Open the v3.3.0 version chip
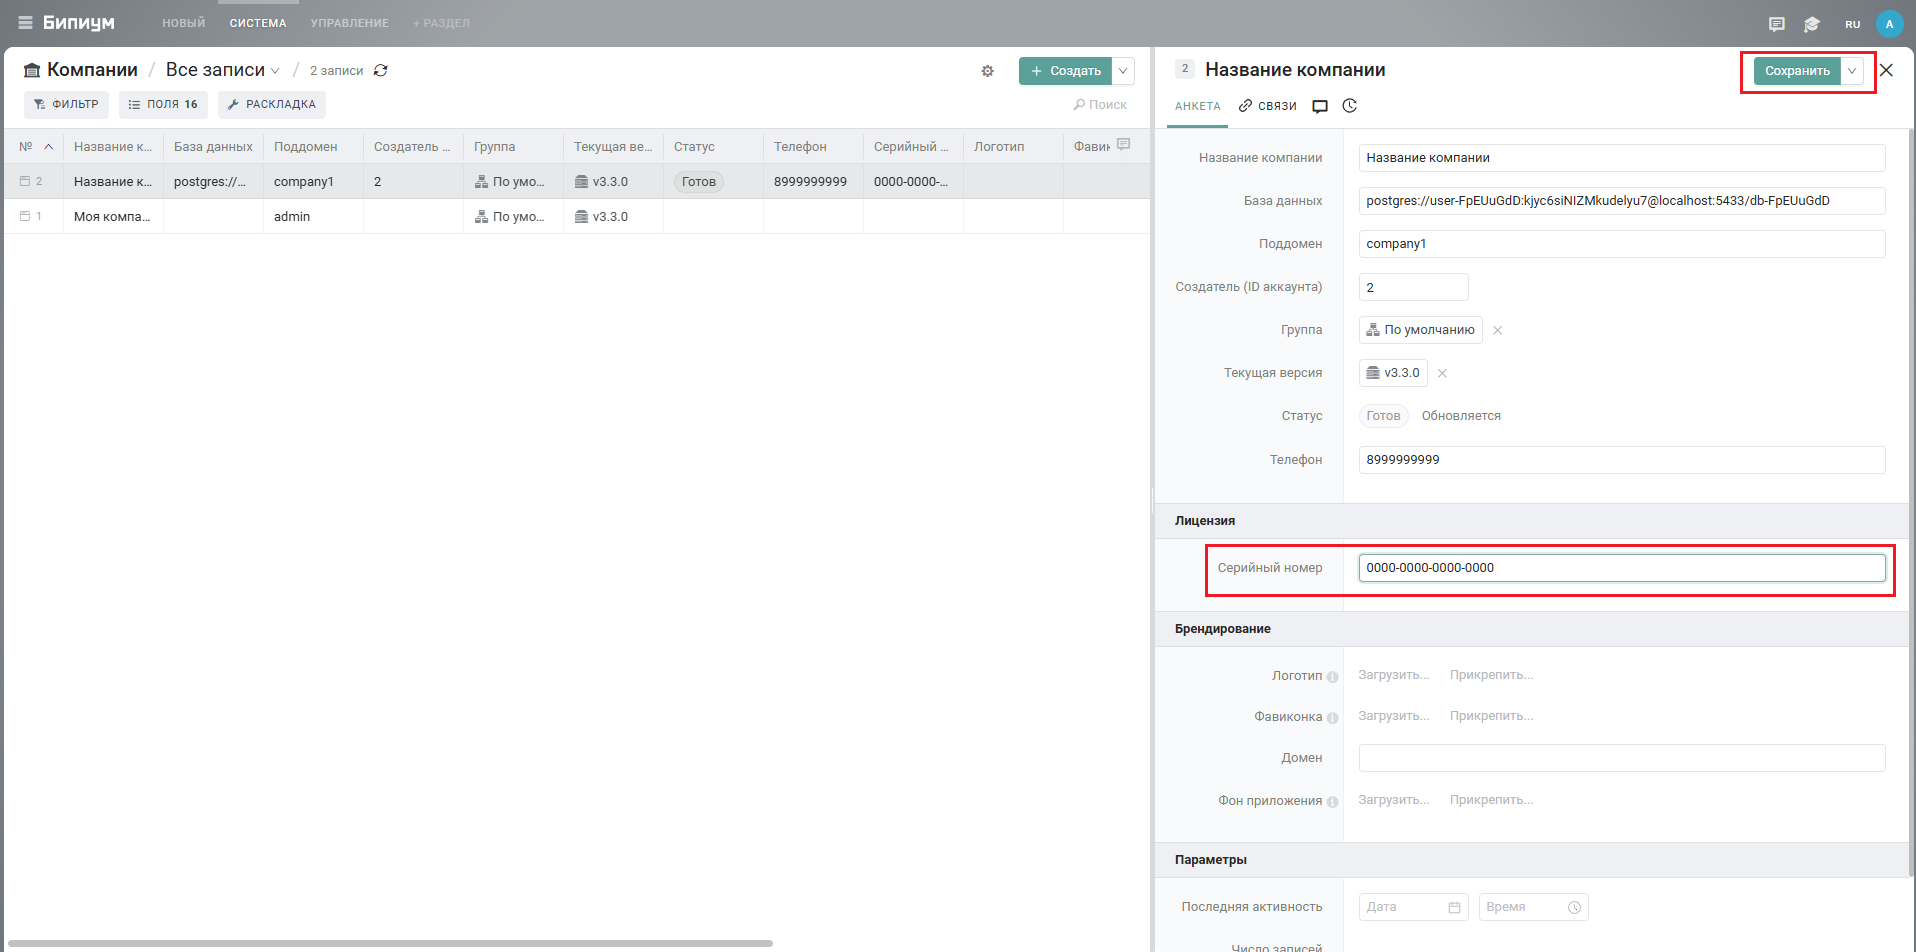 tap(1393, 373)
